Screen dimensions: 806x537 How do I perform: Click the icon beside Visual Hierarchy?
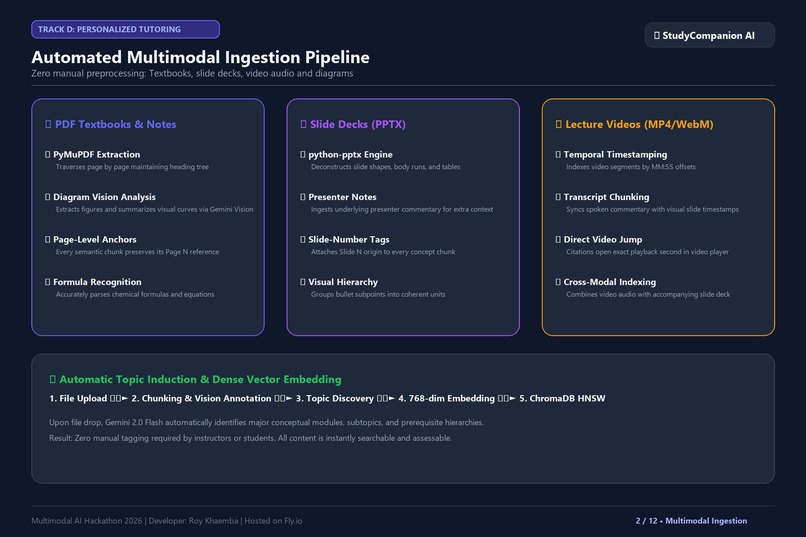(x=303, y=282)
